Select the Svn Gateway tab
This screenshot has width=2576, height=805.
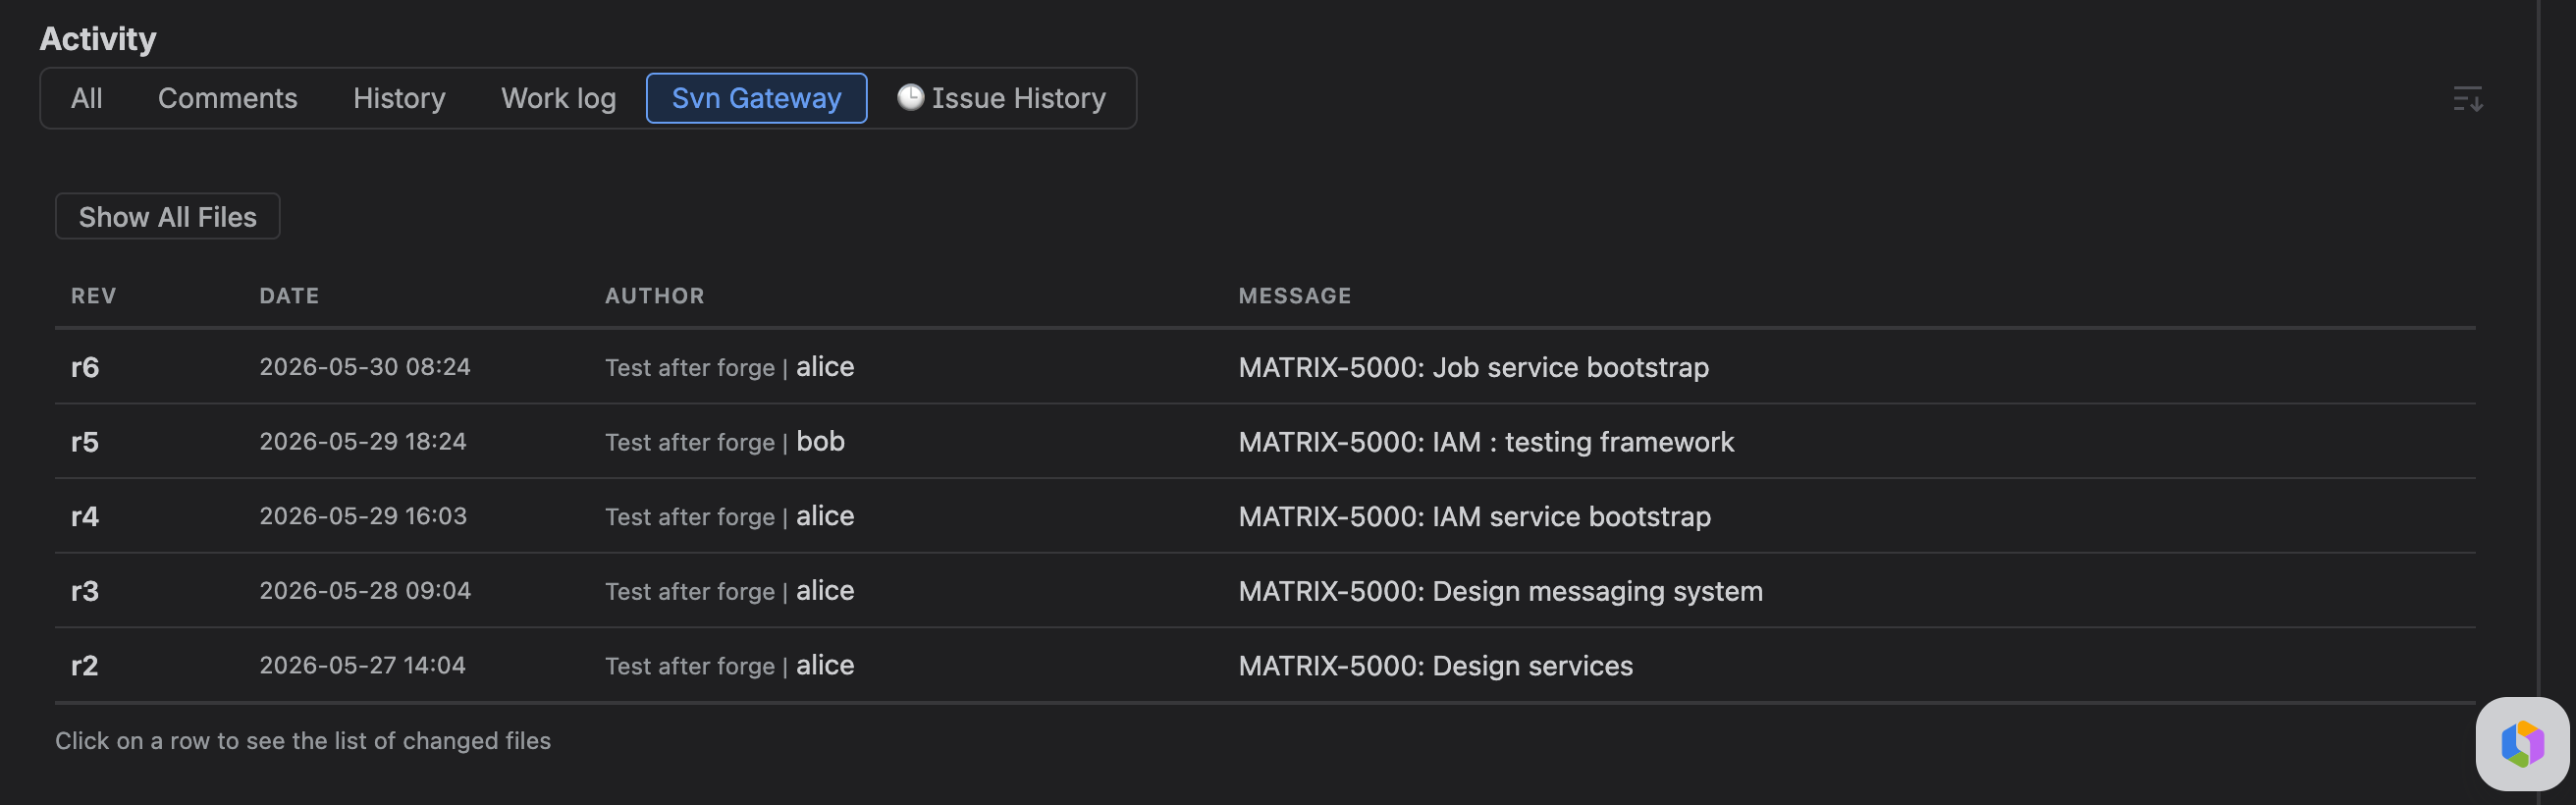(756, 98)
